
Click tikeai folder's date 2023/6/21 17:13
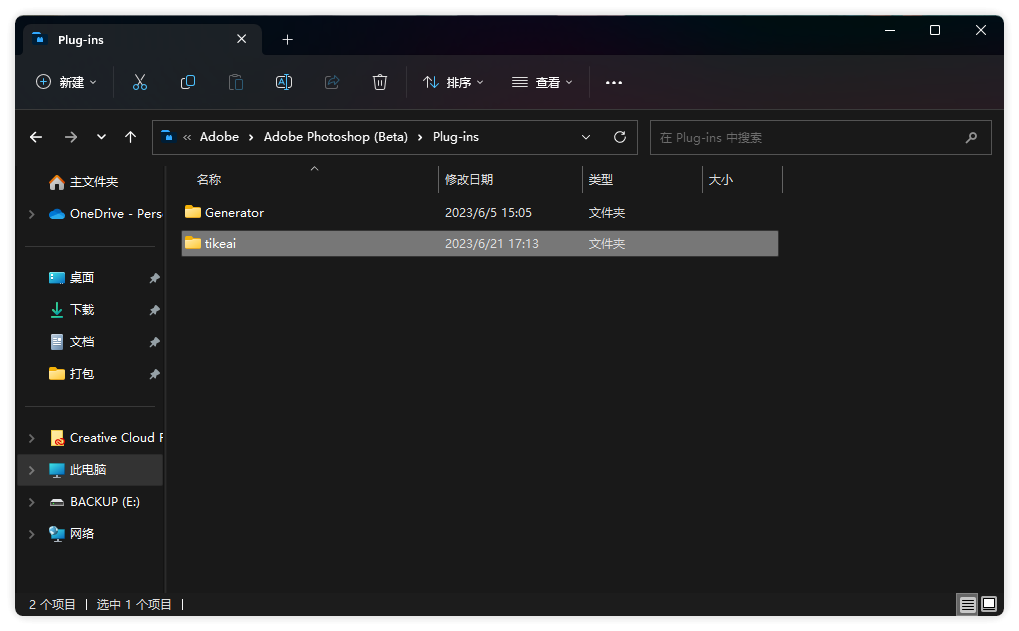tap(492, 244)
